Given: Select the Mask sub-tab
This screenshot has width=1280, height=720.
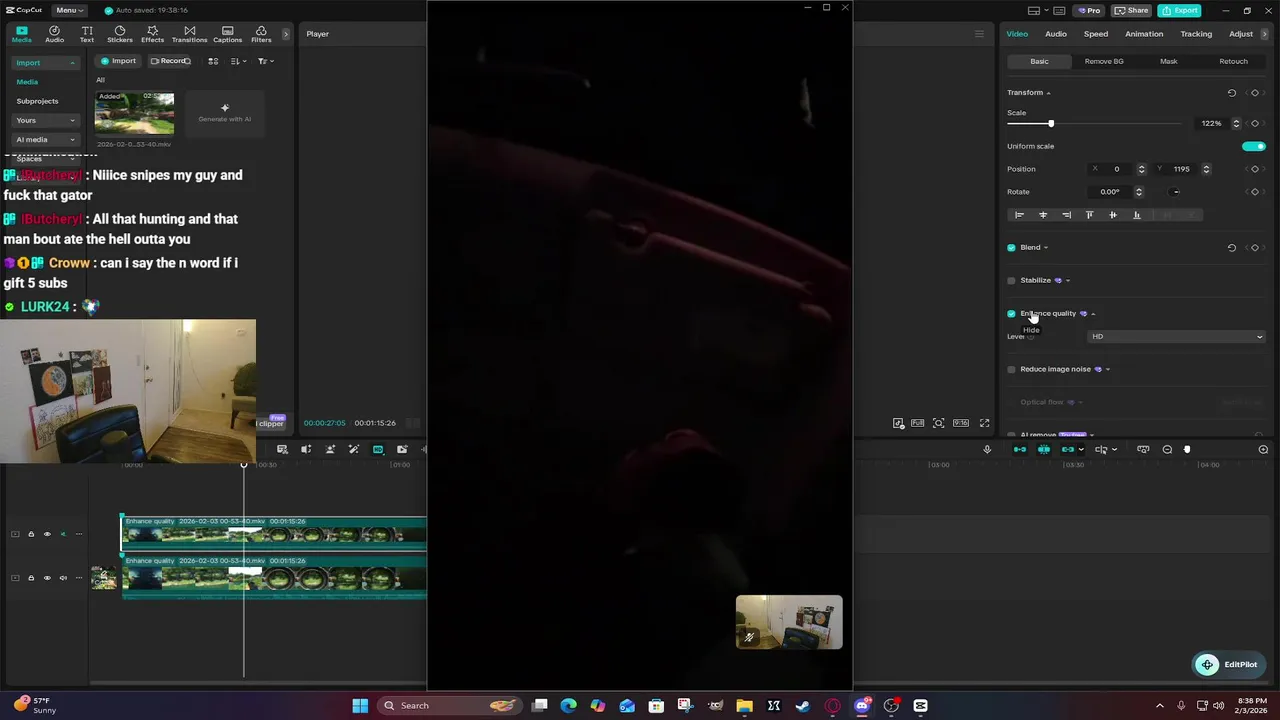Looking at the screenshot, I should tap(1168, 61).
